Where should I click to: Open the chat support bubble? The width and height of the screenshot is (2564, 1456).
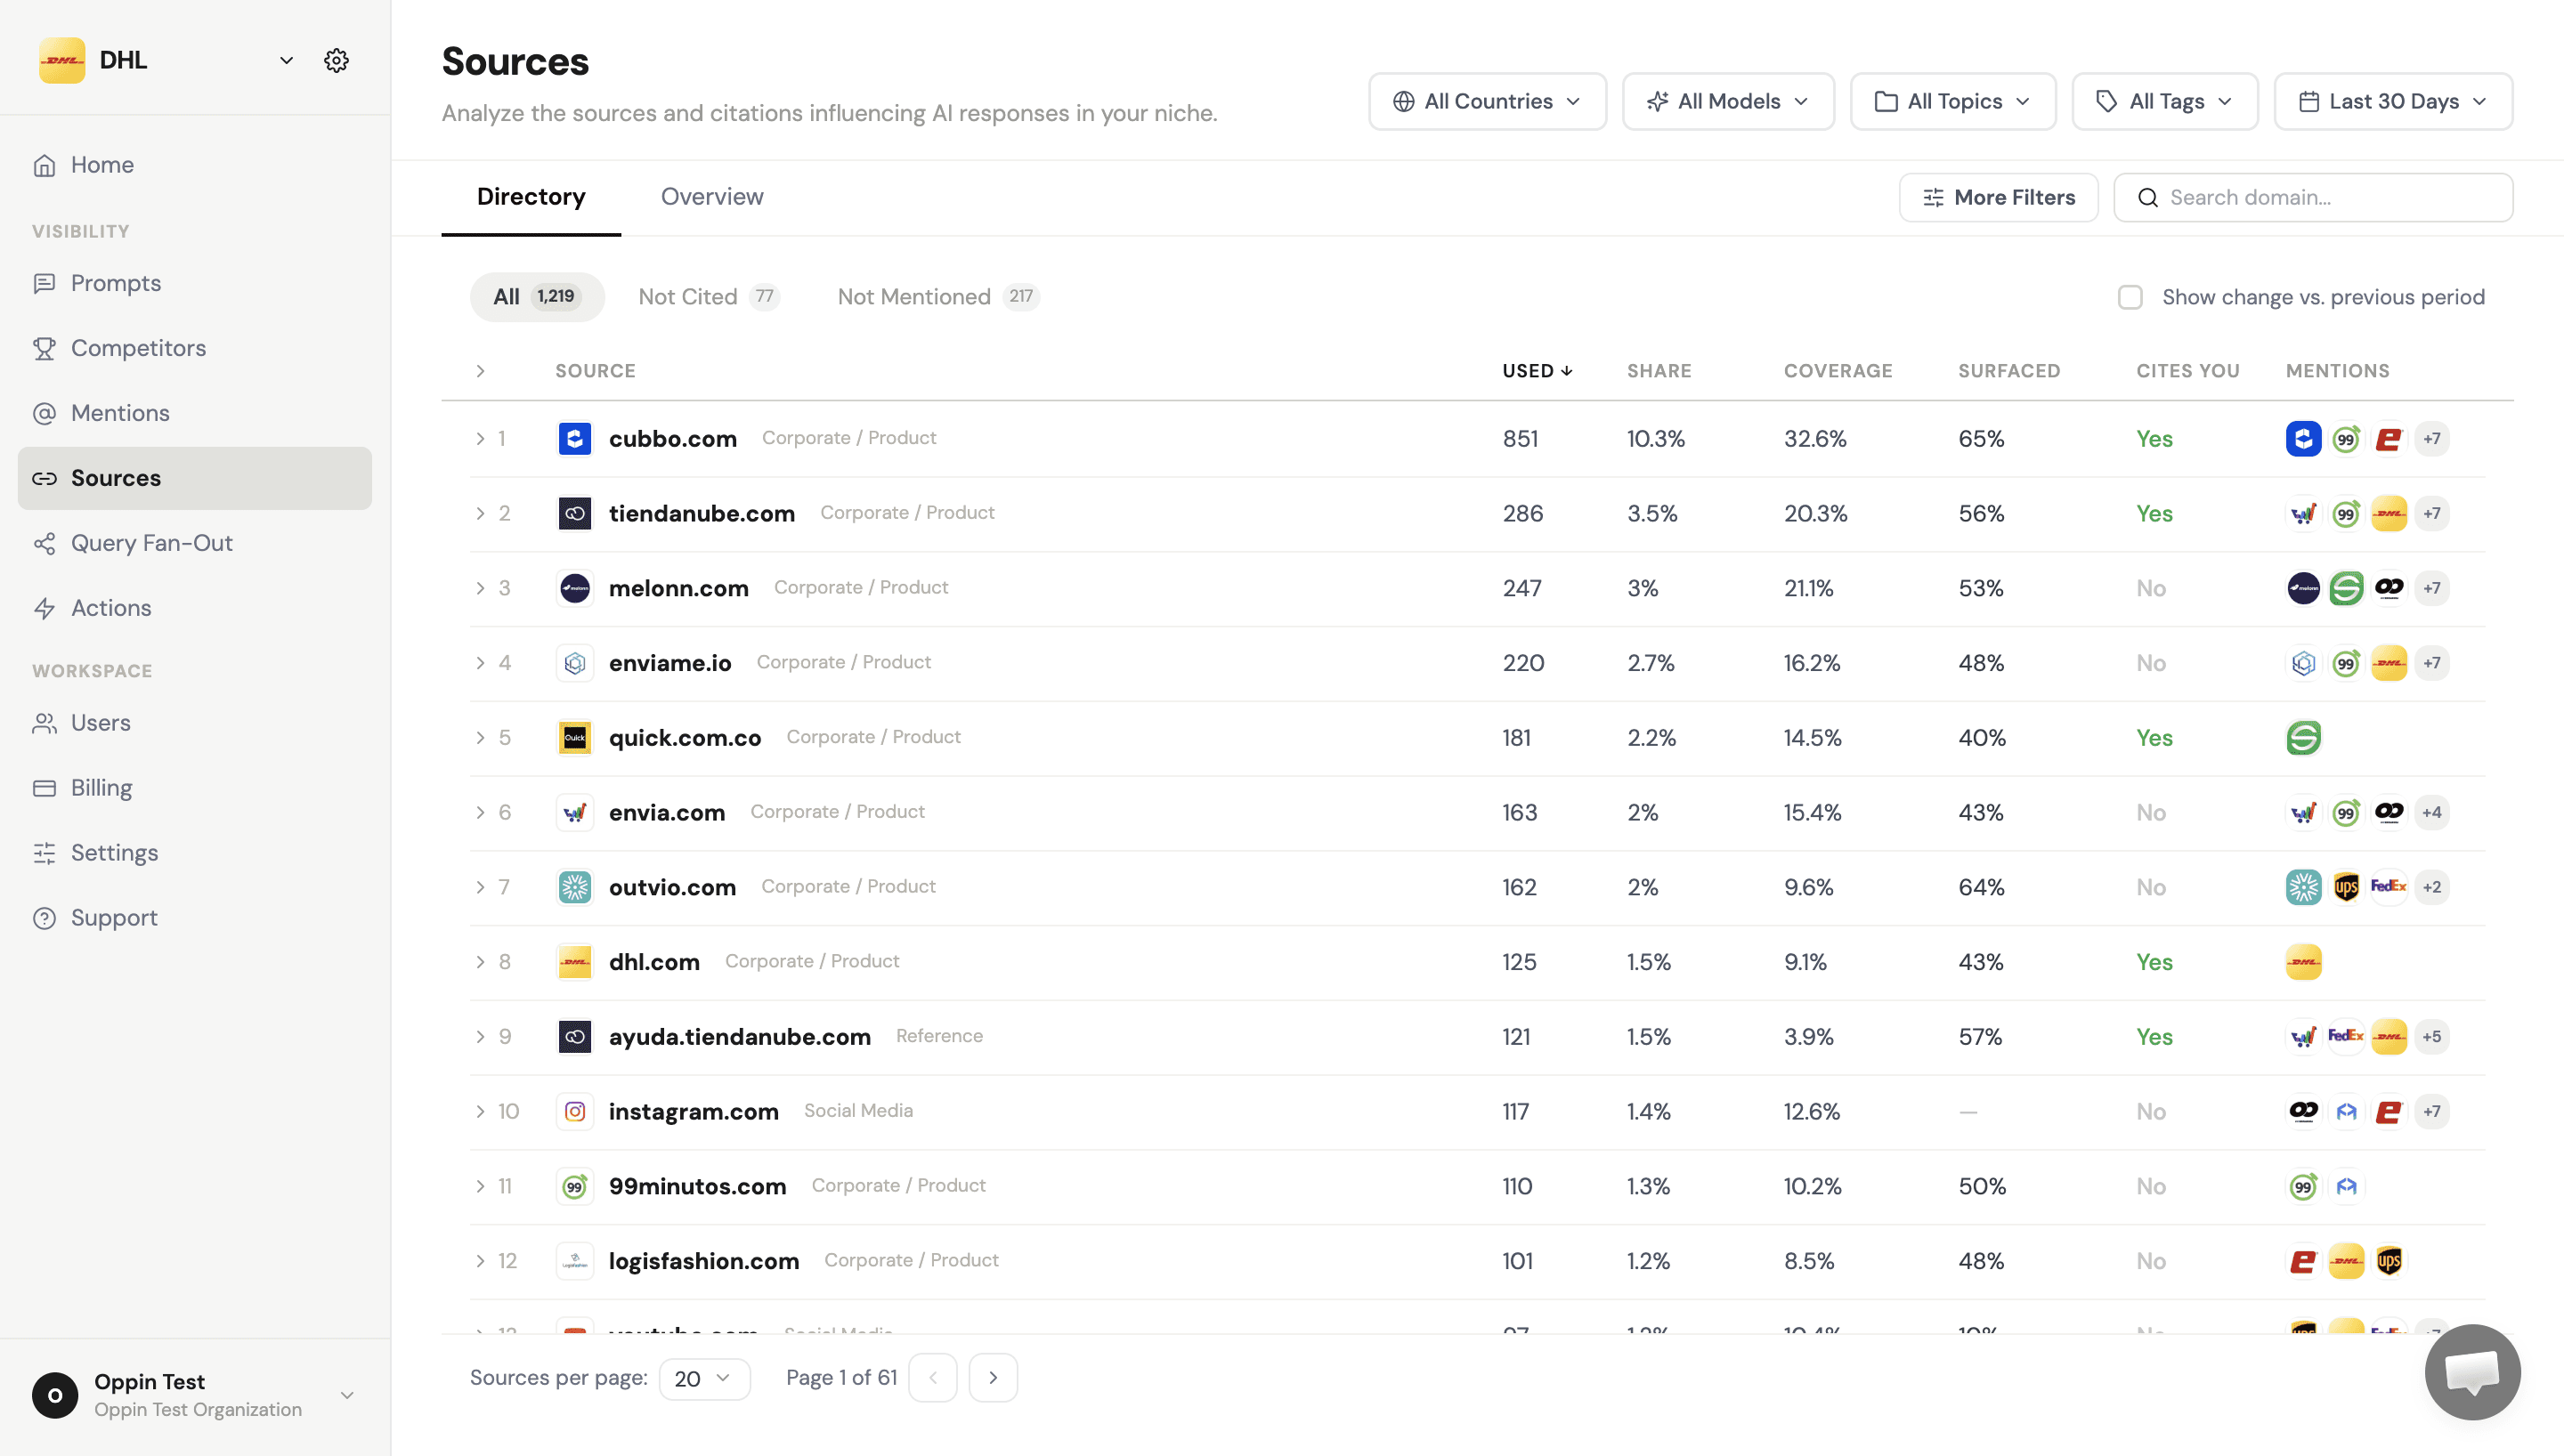click(2472, 1372)
